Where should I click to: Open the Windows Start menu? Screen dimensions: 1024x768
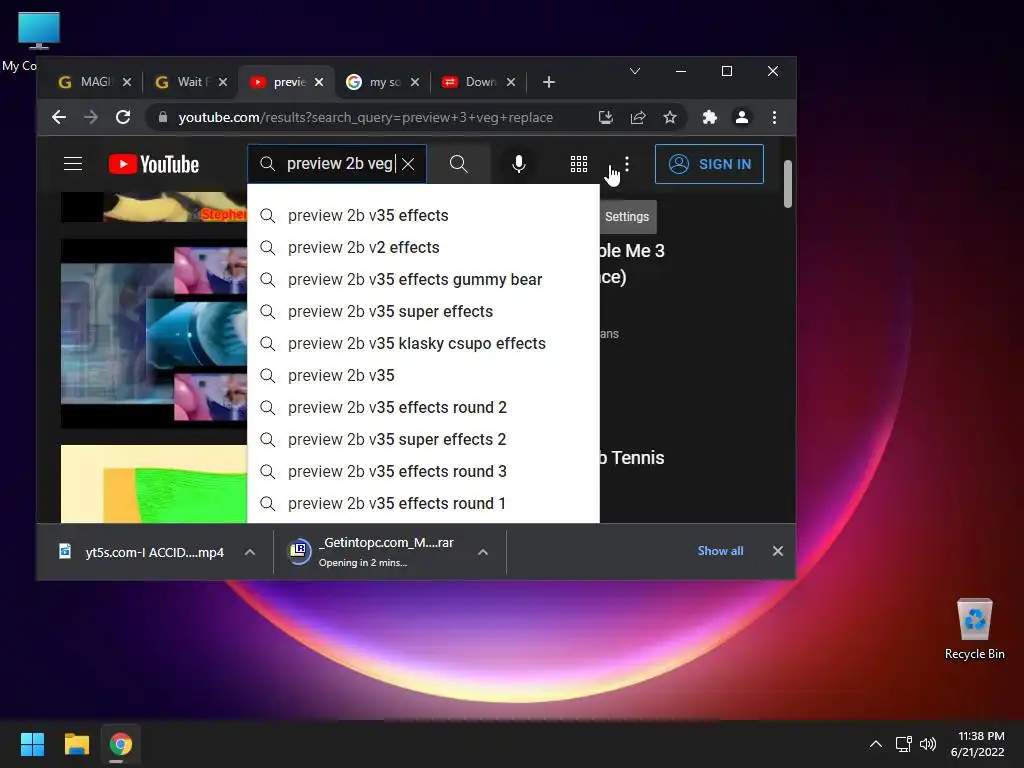[x=32, y=744]
